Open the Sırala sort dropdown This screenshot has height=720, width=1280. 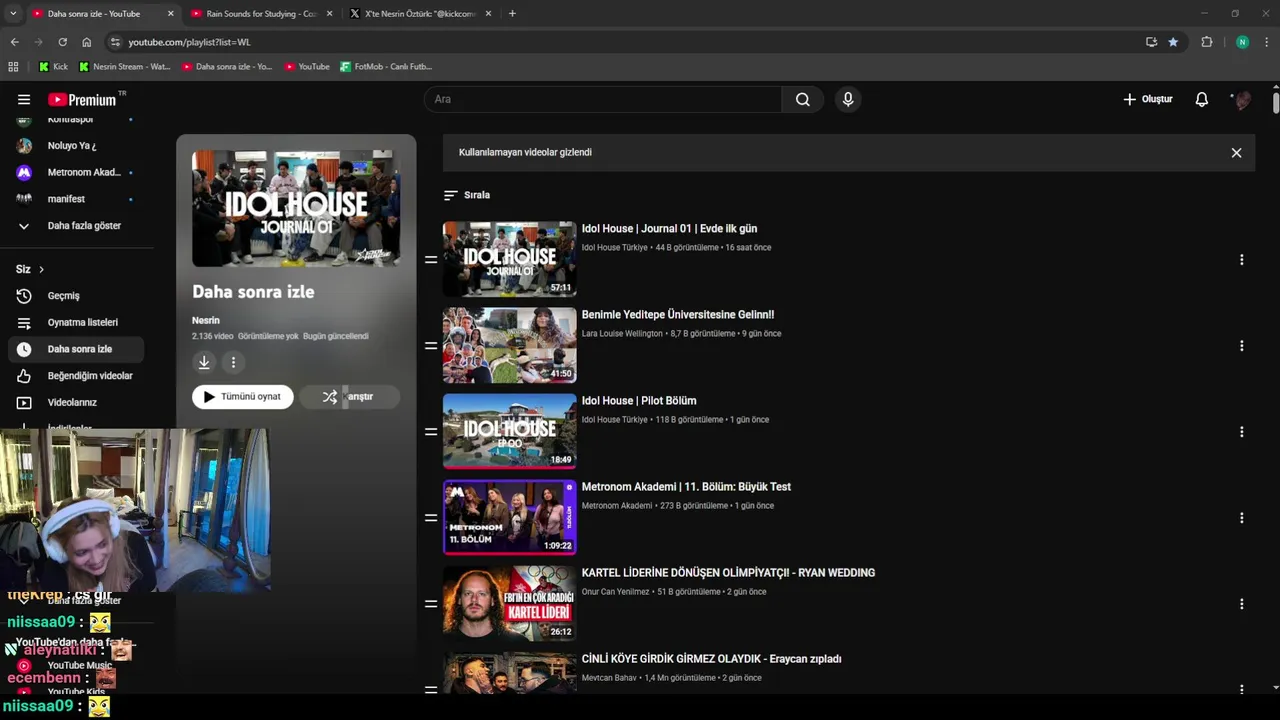click(x=467, y=195)
